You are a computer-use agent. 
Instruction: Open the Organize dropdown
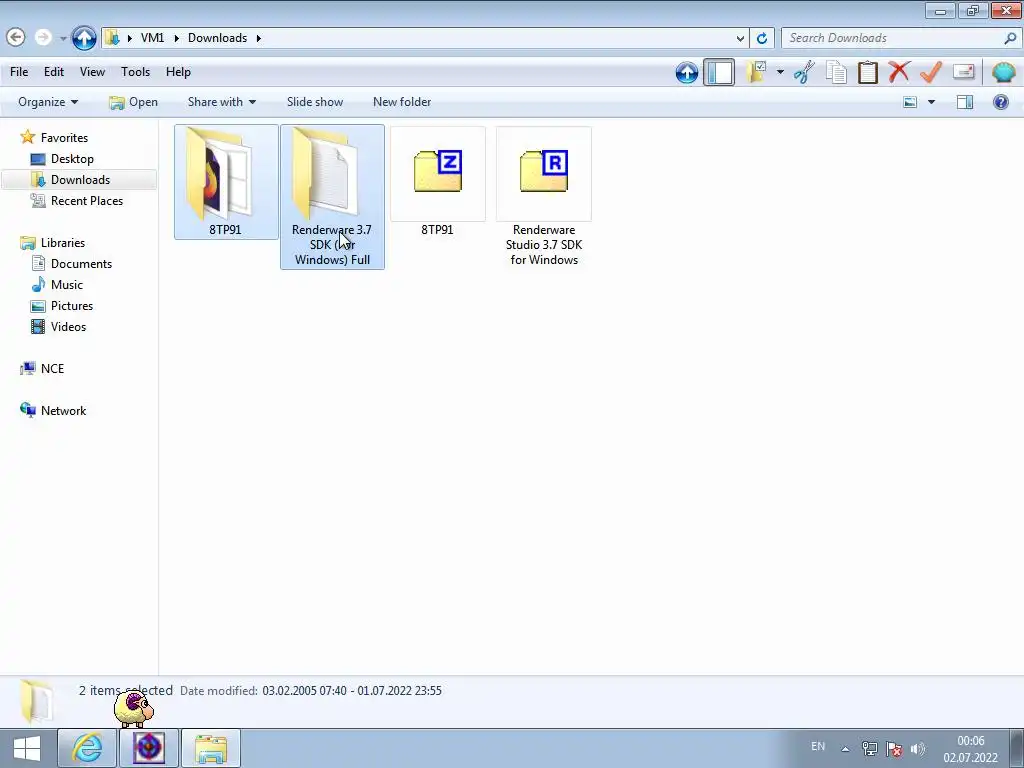(48, 102)
